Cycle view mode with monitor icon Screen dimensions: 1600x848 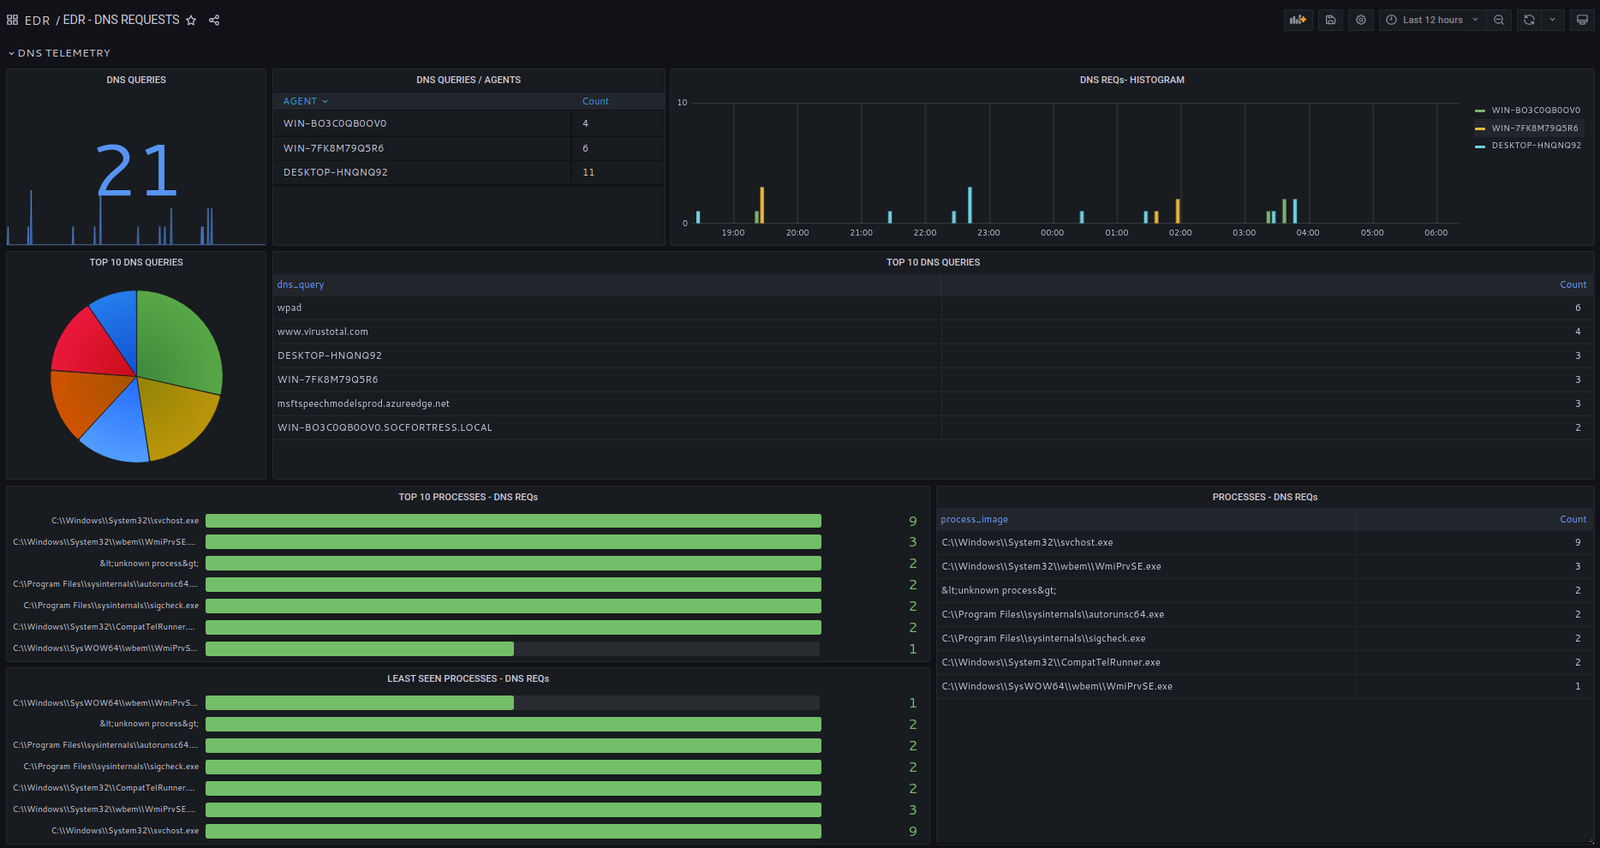[x=1582, y=20]
